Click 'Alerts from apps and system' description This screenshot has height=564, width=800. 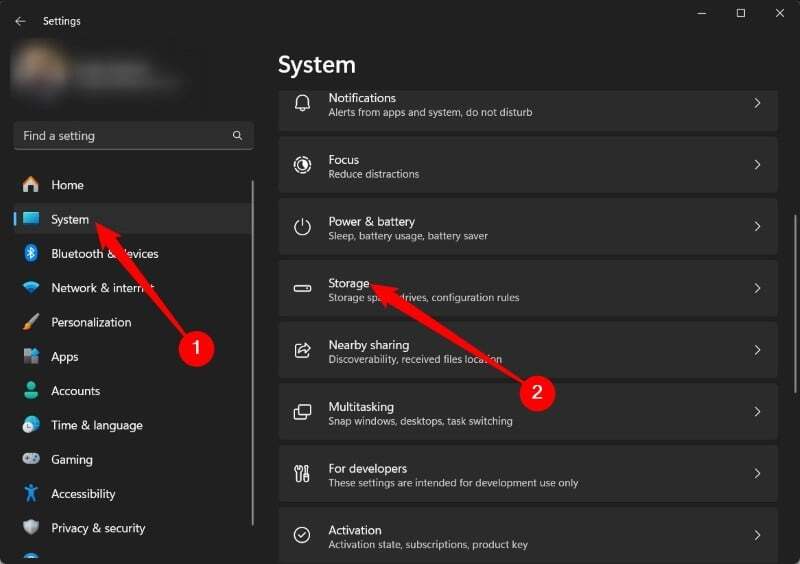[431, 112]
